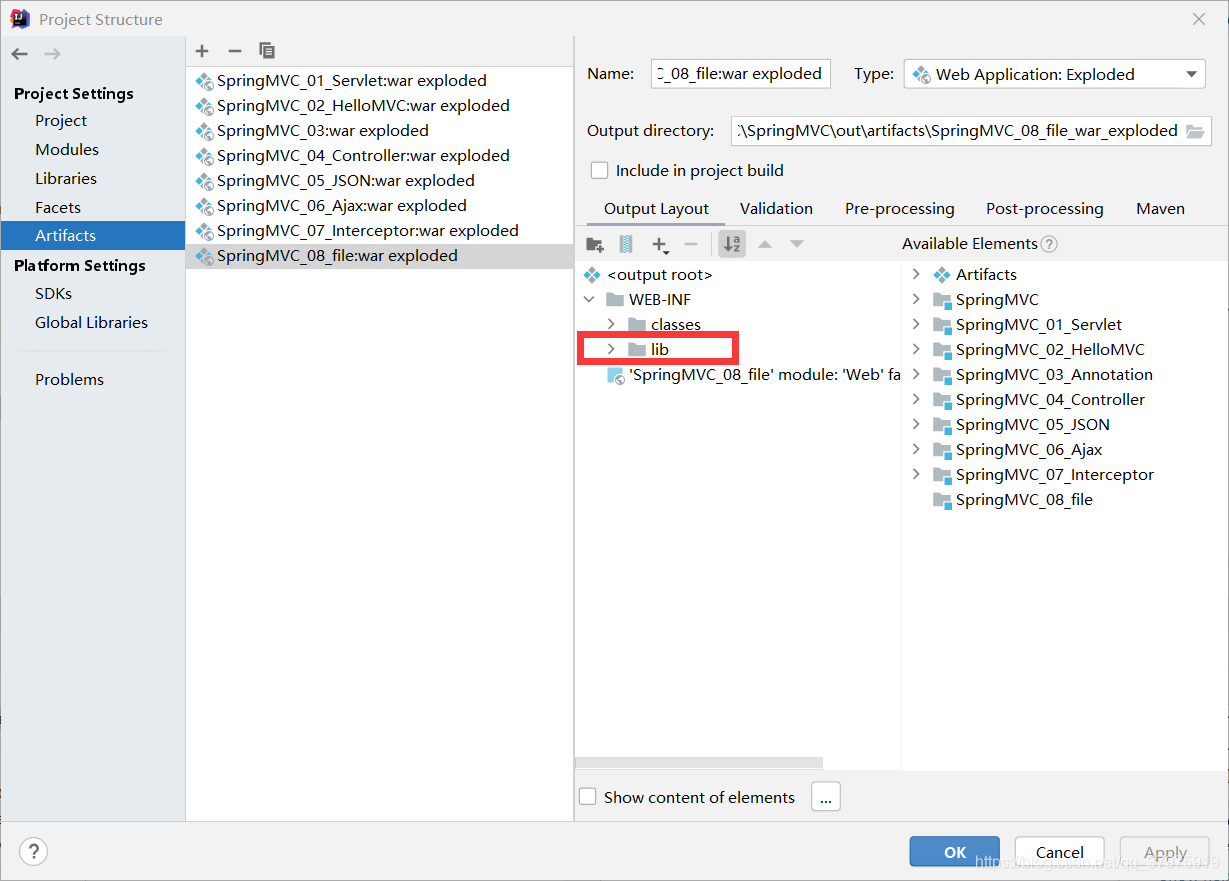Open SDKs under Platform Settings

pyautogui.click(x=53, y=294)
